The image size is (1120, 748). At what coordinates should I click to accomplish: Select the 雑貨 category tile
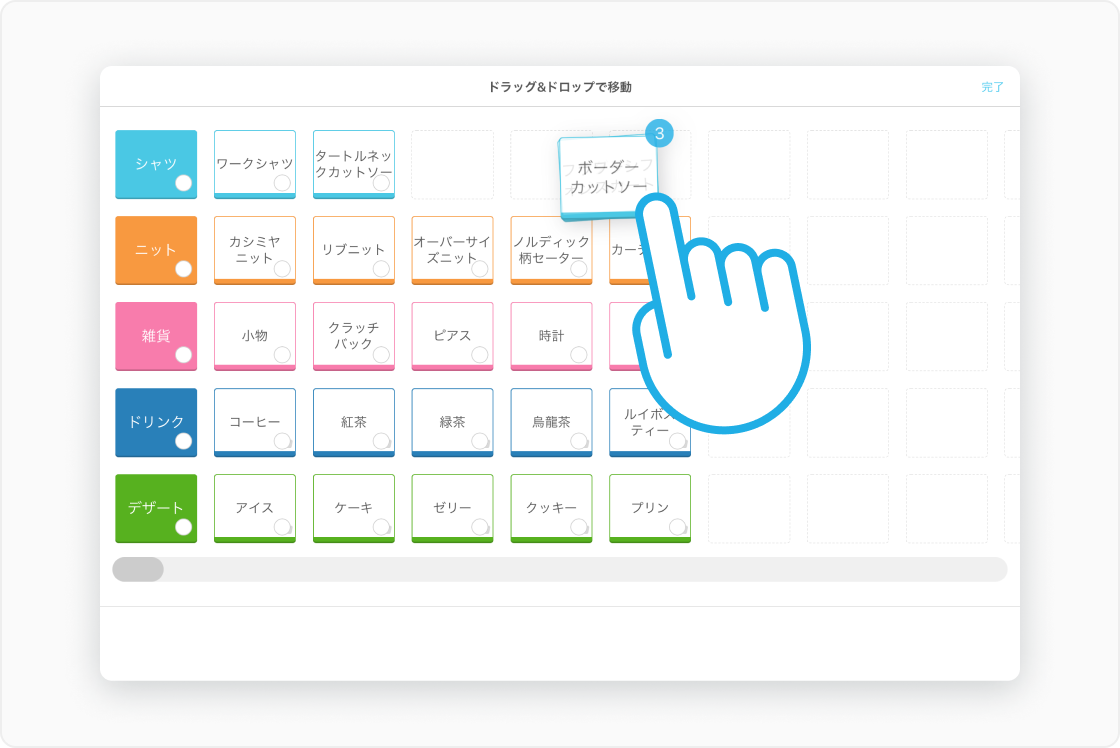(156, 336)
